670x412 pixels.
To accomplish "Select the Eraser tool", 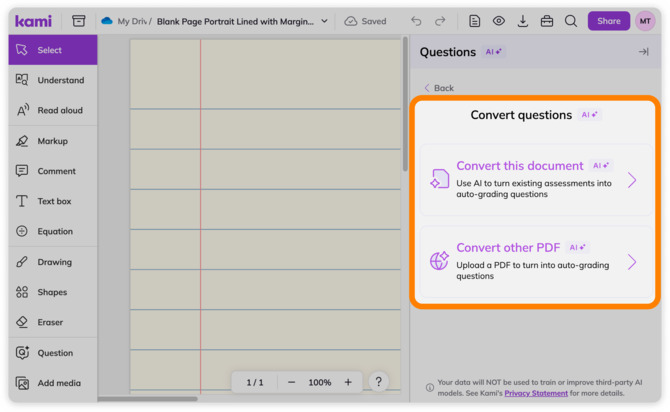I will pos(53,322).
